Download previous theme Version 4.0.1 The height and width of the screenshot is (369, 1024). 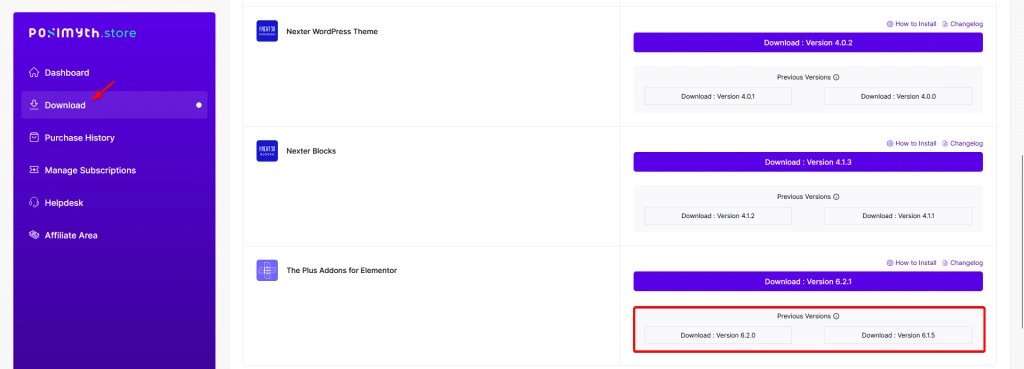[x=718, y=96]
